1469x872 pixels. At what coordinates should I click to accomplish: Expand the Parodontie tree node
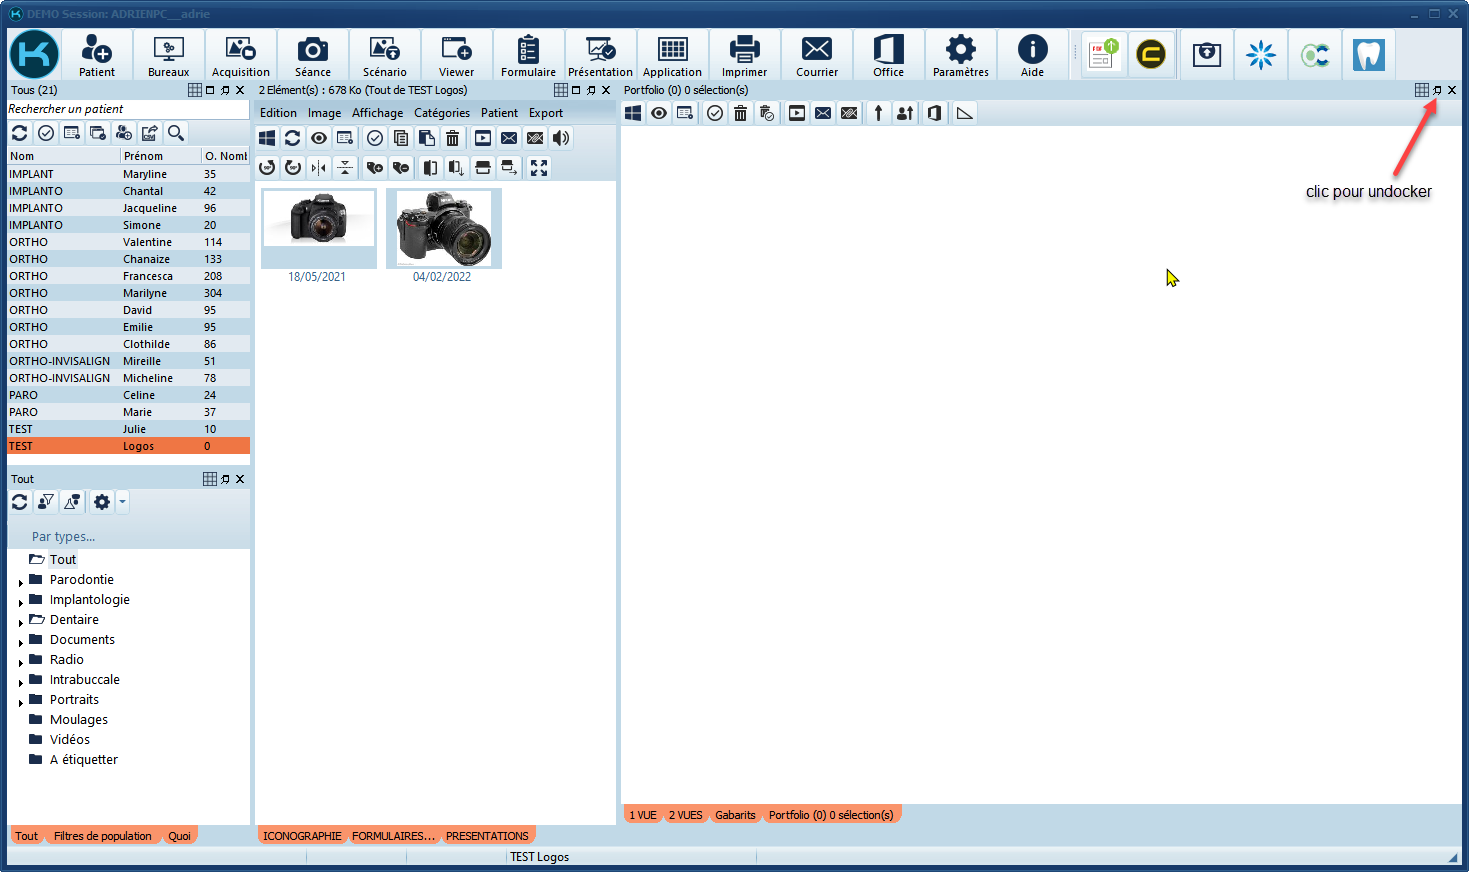tap(21, 579)
